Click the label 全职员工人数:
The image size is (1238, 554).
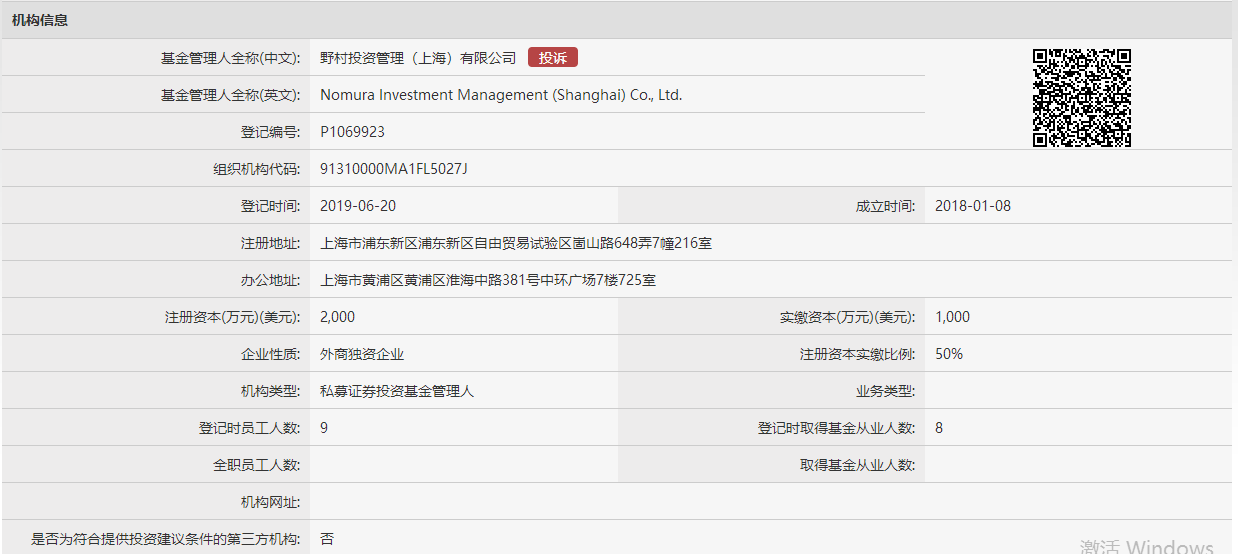(257, 465)
